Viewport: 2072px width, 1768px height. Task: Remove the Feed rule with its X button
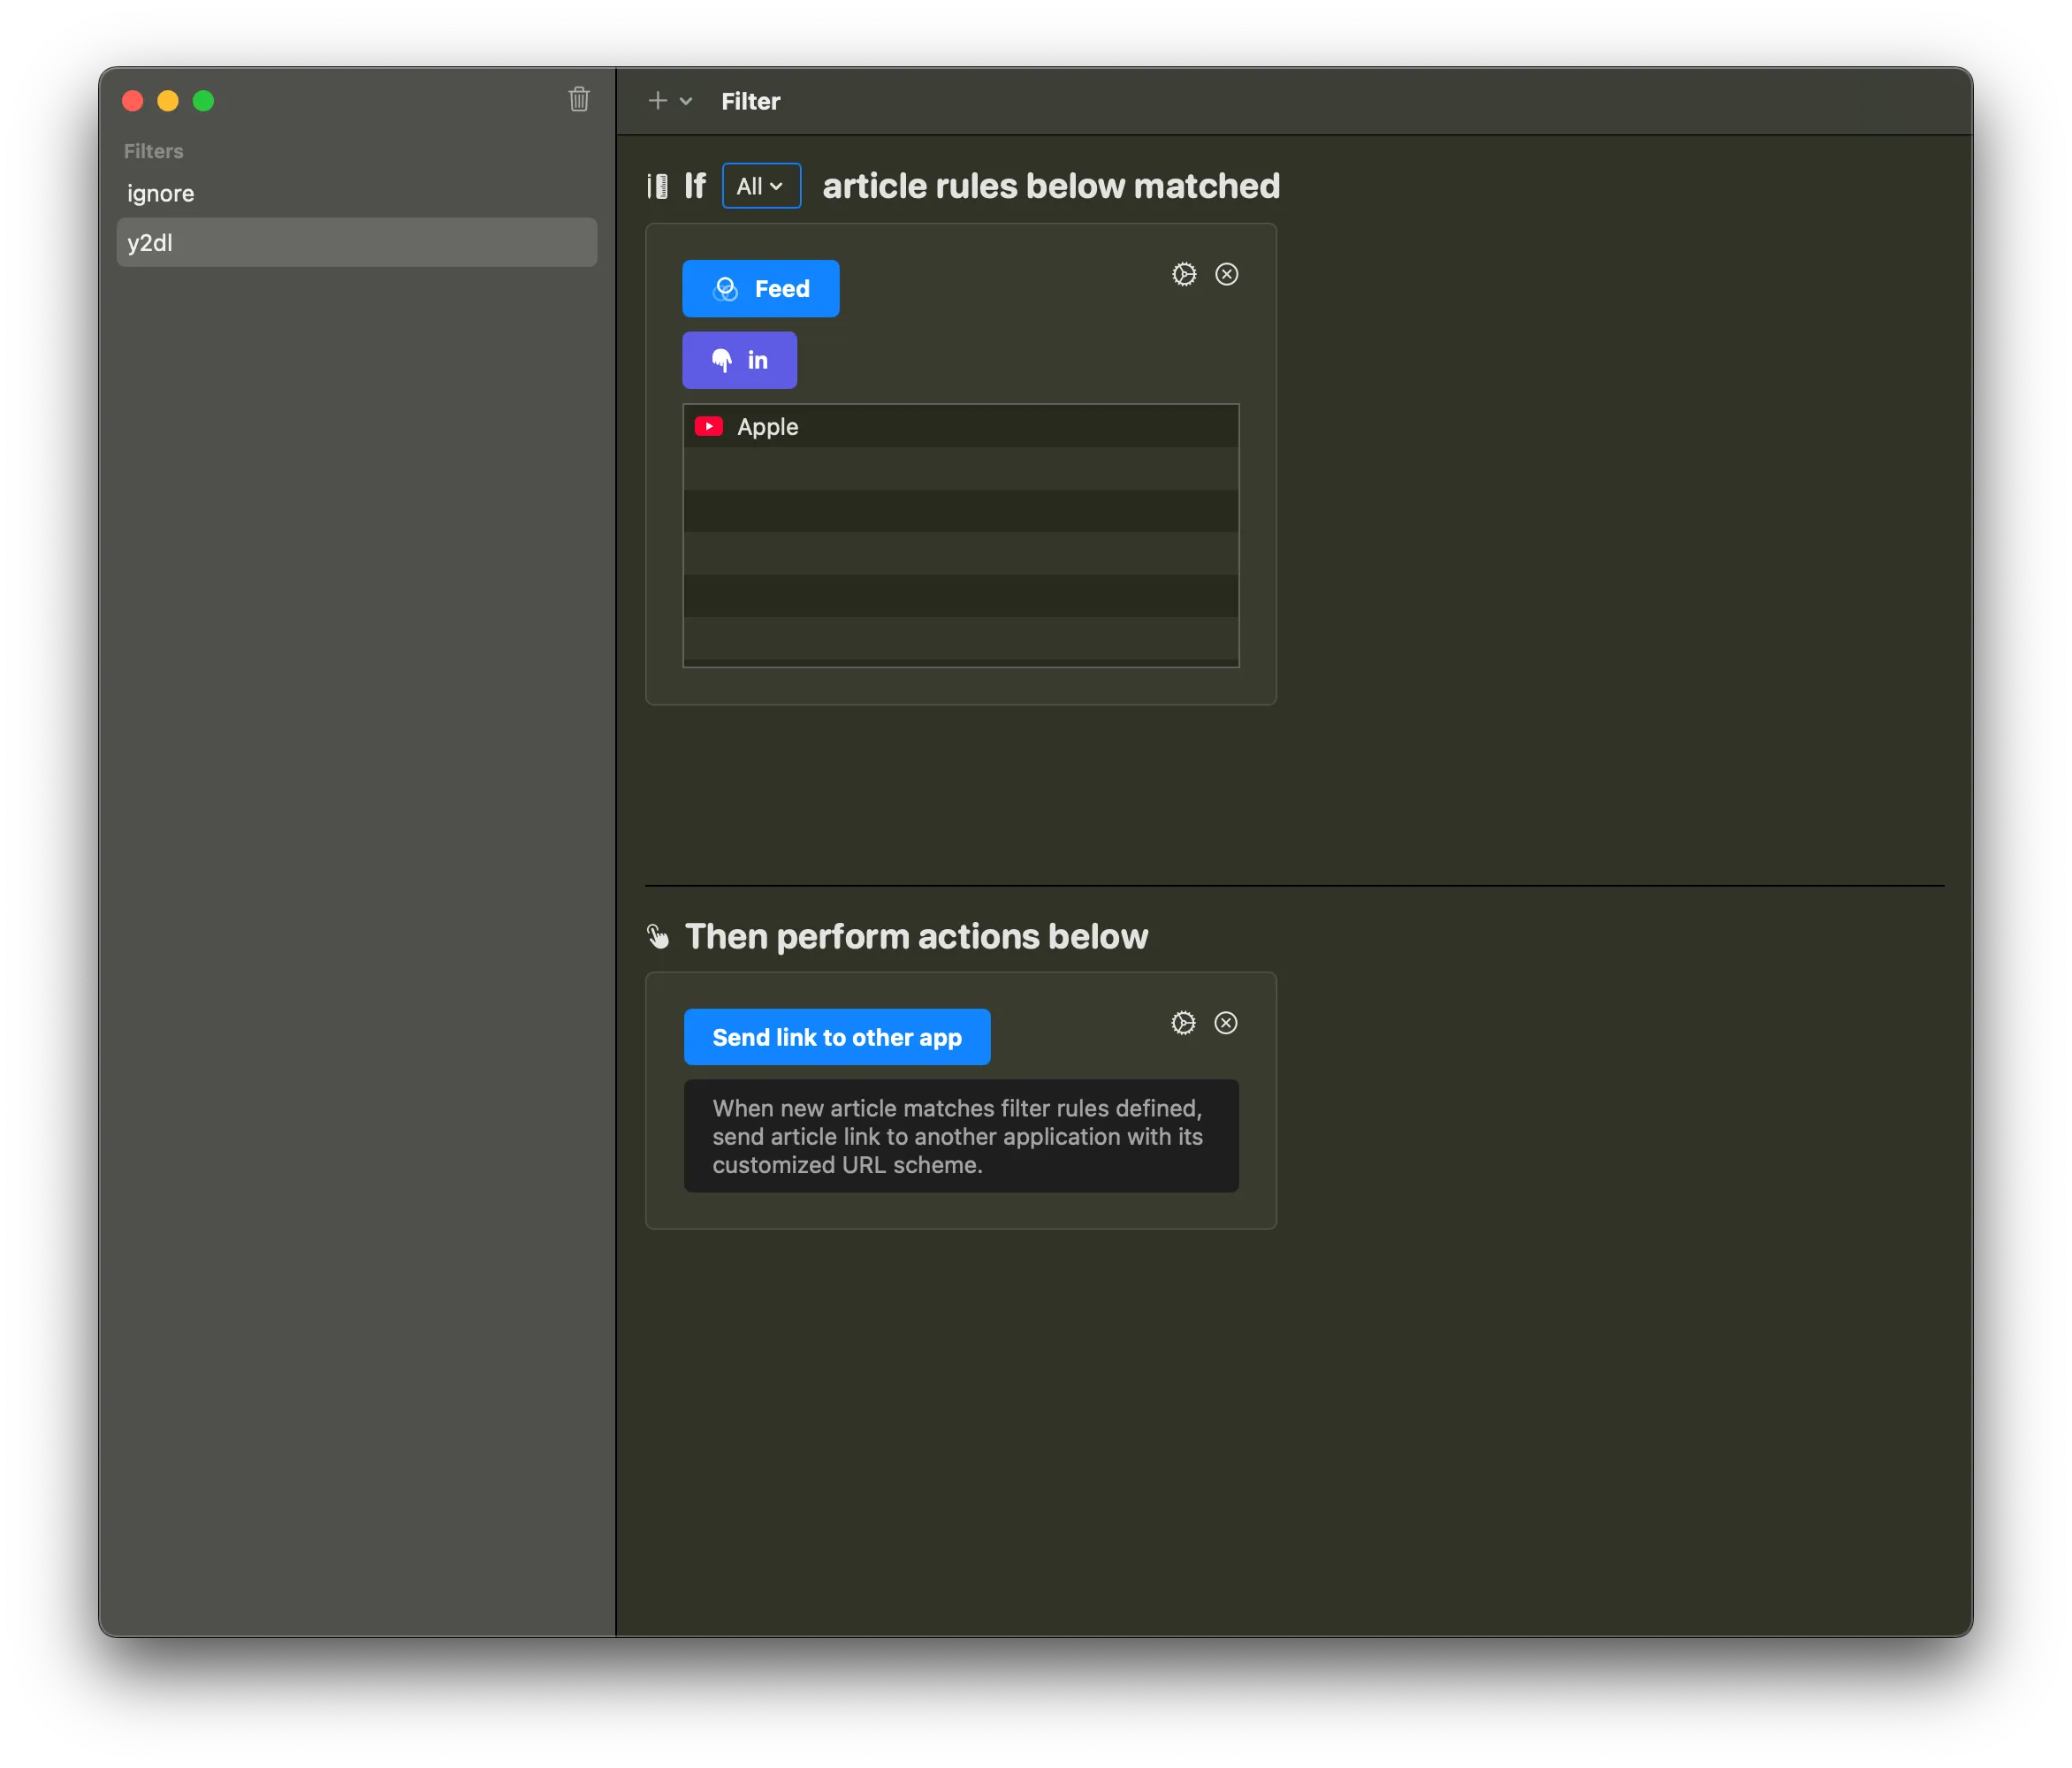pos(1227,274)
